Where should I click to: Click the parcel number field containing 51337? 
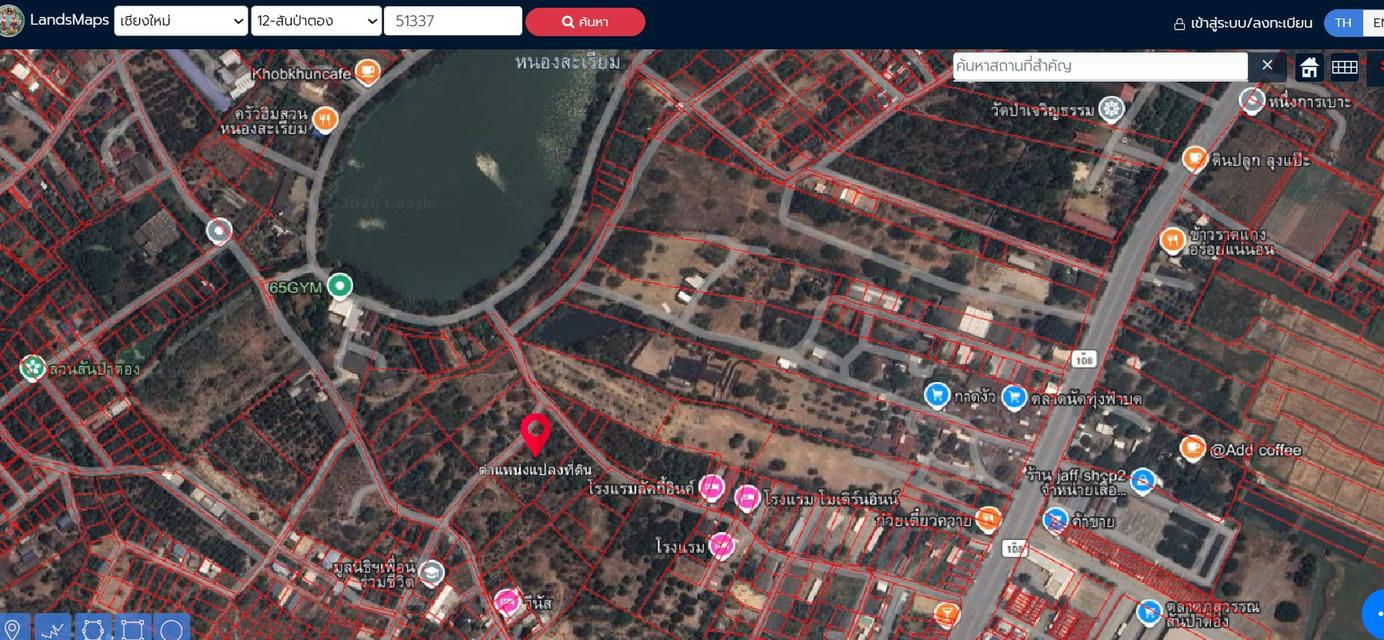[453, 21]
